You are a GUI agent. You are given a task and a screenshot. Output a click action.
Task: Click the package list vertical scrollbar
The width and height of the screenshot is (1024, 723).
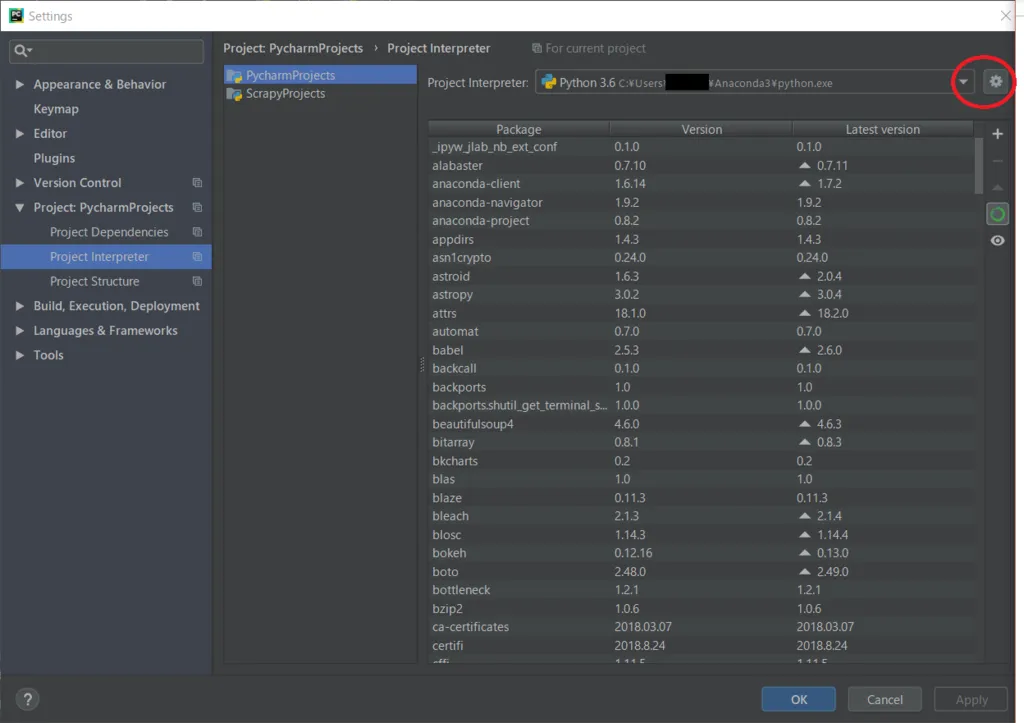click(x=978, y=167)
